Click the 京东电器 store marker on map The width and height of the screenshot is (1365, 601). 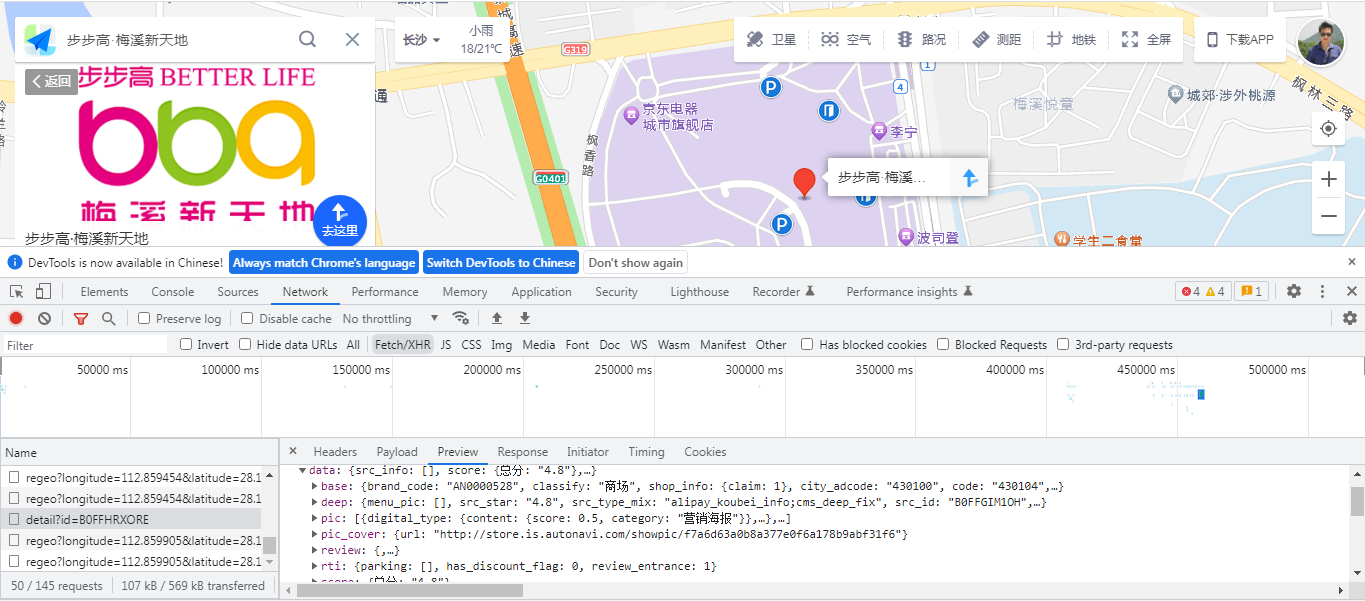pos(631,116)
